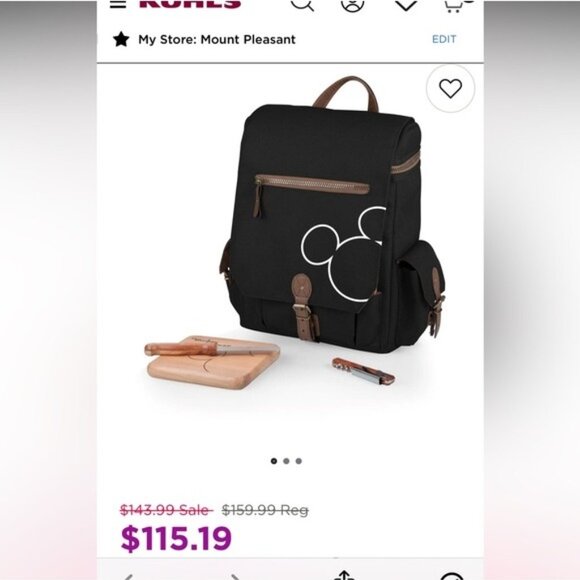Viewport: 580px width, 580px height.
Task: Click the $115.19 current price
Action: [x=176, y=539]
